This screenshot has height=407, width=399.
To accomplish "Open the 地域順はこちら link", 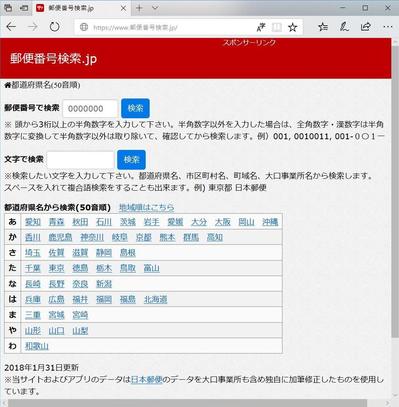I will (x=146, y=207).
